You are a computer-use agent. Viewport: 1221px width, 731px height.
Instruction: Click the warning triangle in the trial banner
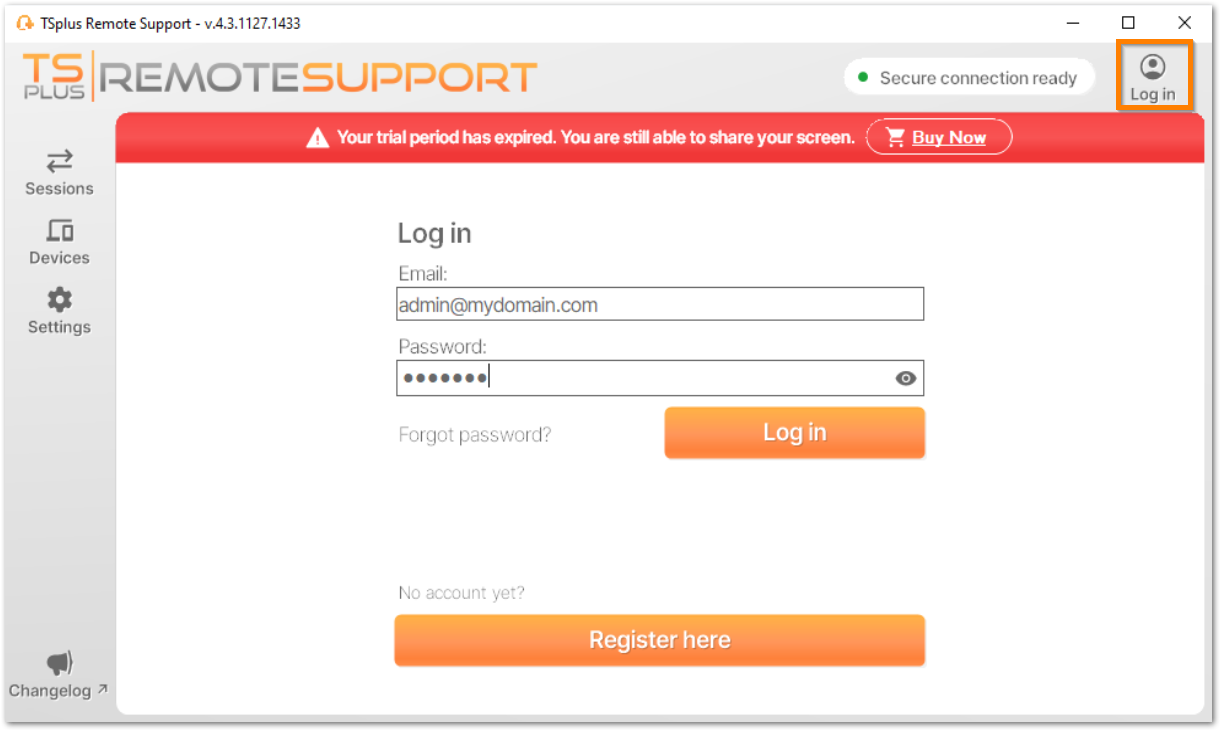[x=320, y=136]
